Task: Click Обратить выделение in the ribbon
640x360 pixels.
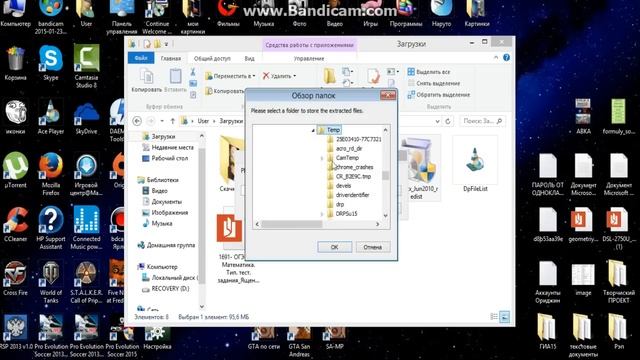Action: point(439,95)
